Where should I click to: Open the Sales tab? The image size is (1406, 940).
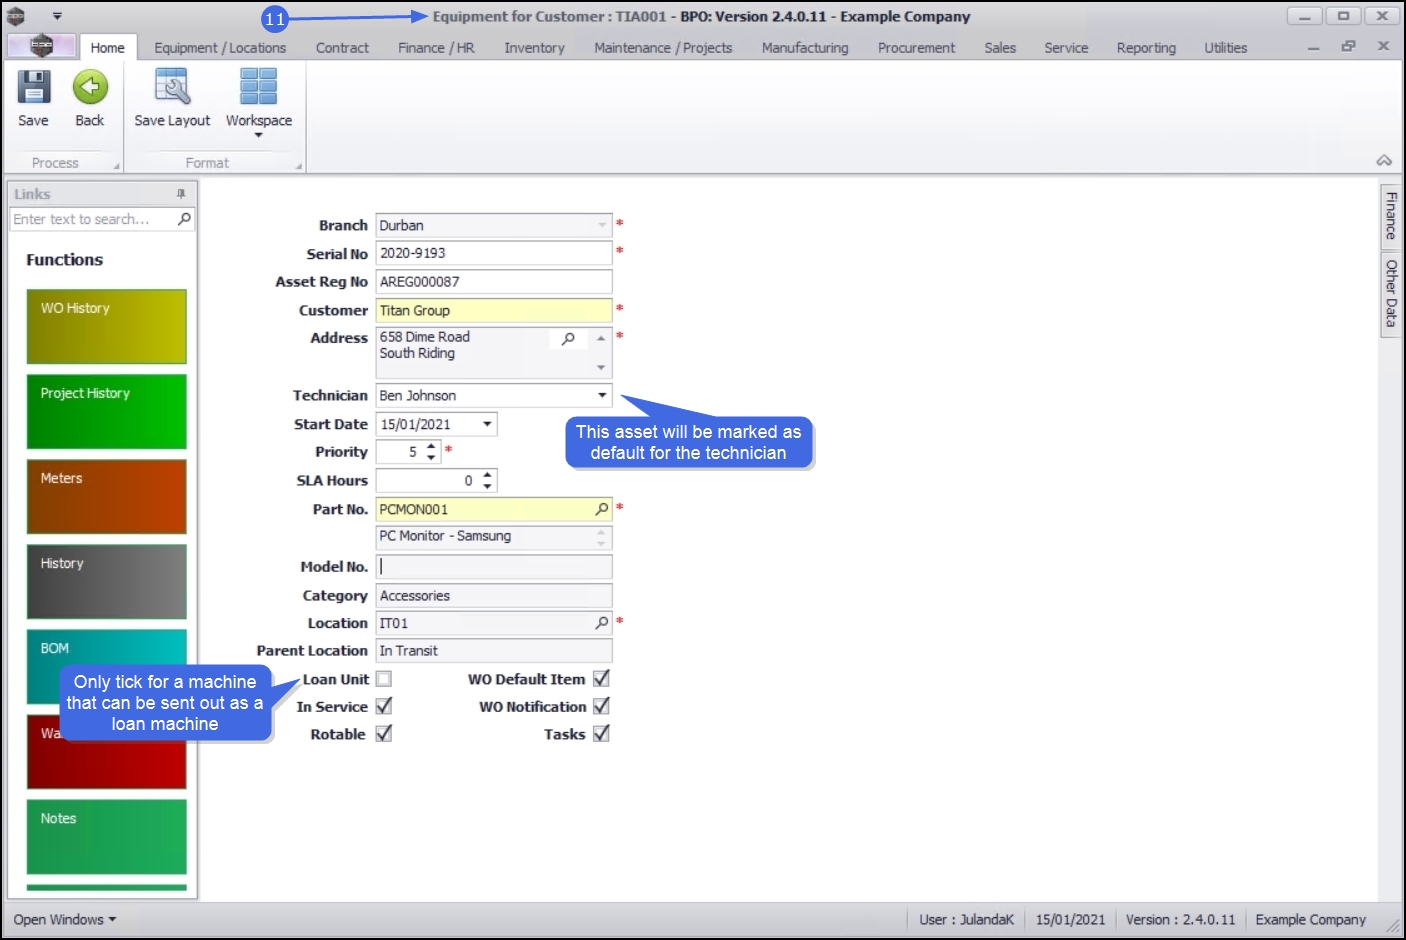point(1000,47)
